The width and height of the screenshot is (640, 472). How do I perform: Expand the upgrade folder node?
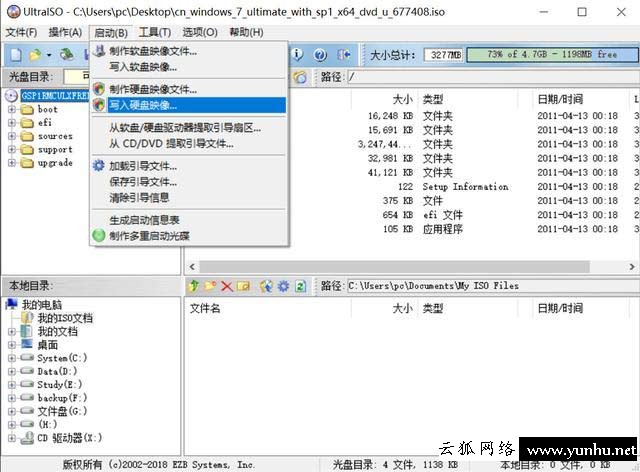pyautogui.click(x=11, y=163)
